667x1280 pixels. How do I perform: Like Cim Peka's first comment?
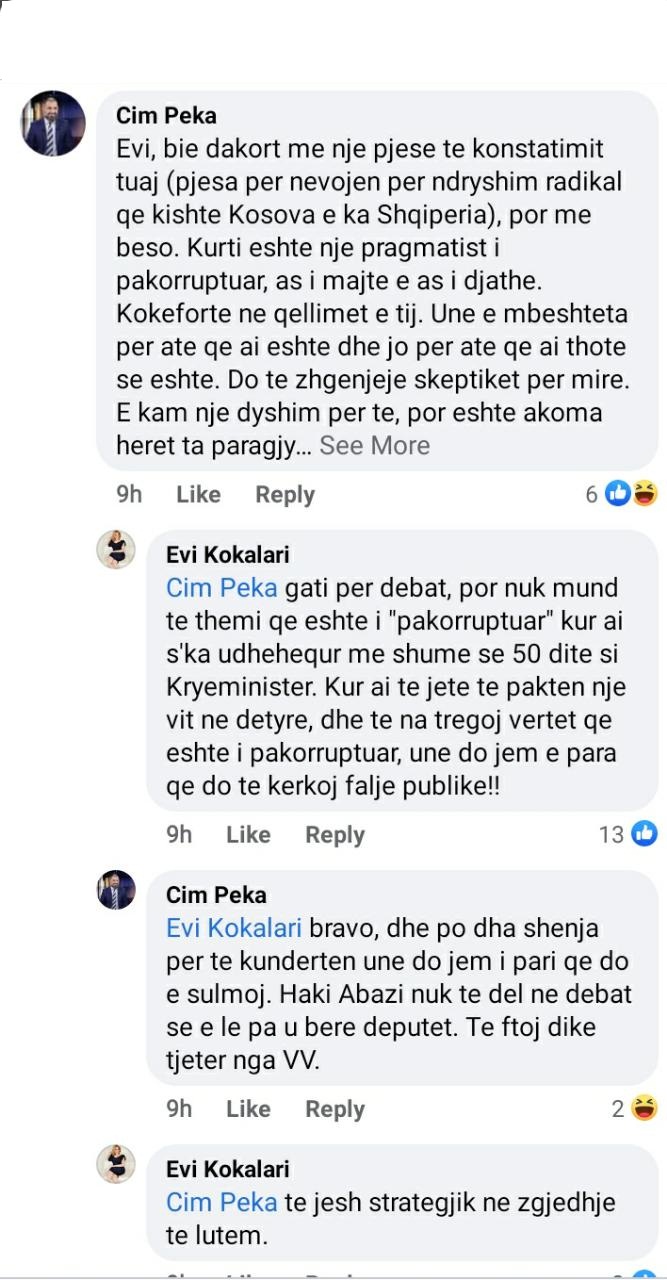click(198, 494)
